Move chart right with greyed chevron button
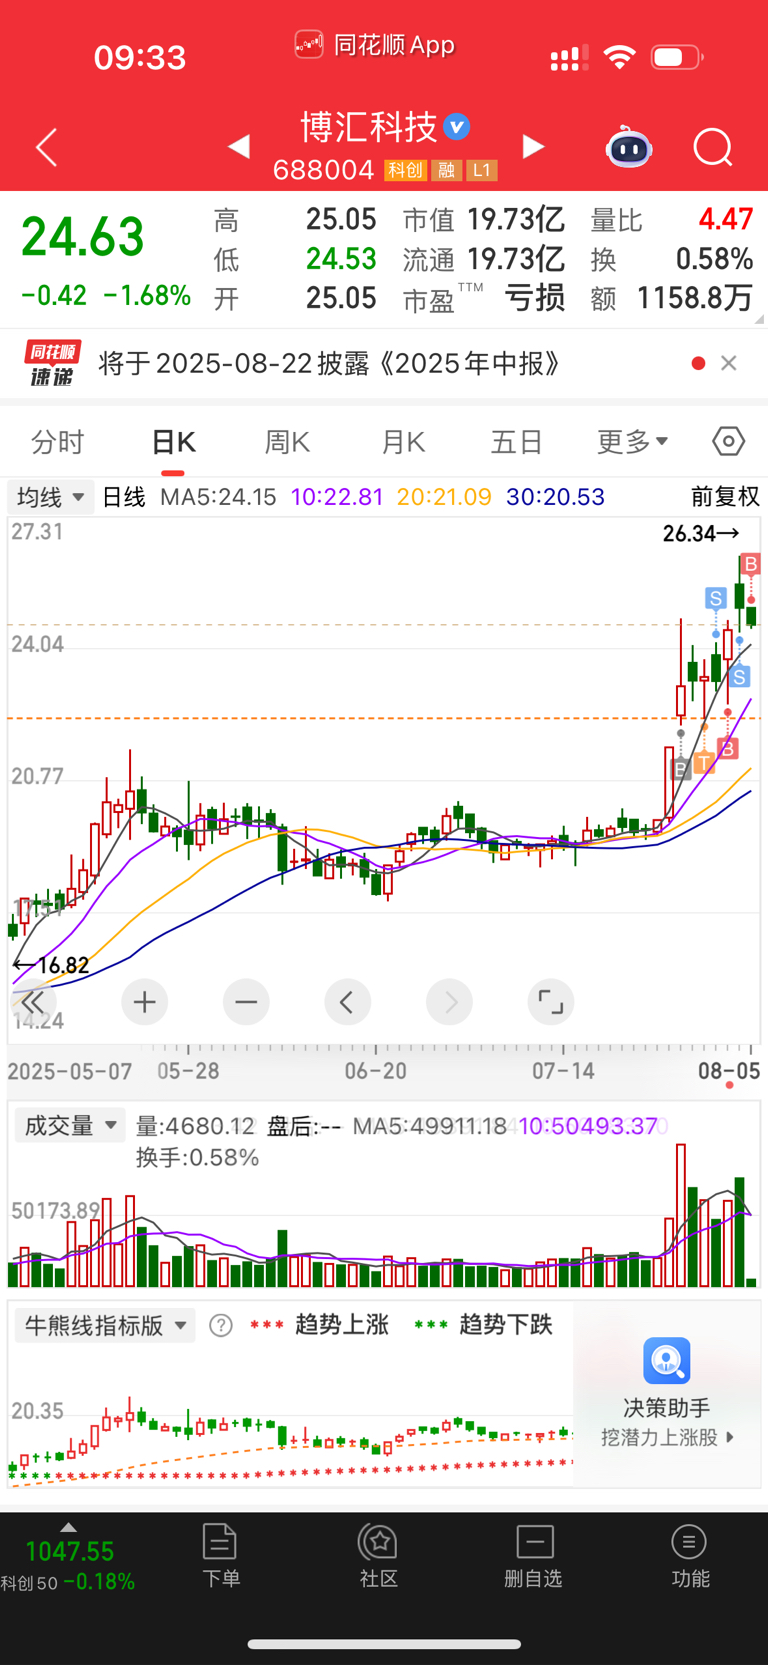Screen dimensions: 769x1665 tap(450, 1002)
